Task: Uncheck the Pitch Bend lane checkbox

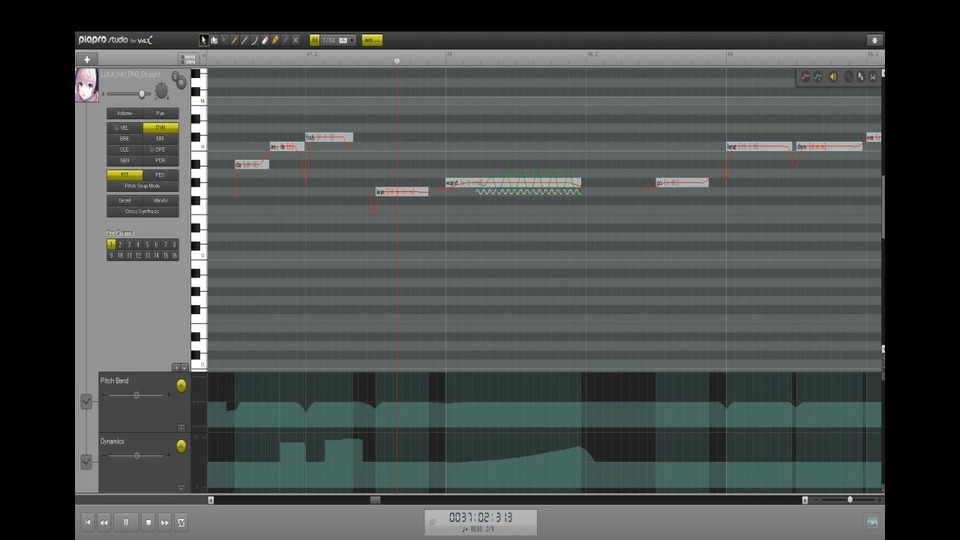Action: click(x=86, y=402)
